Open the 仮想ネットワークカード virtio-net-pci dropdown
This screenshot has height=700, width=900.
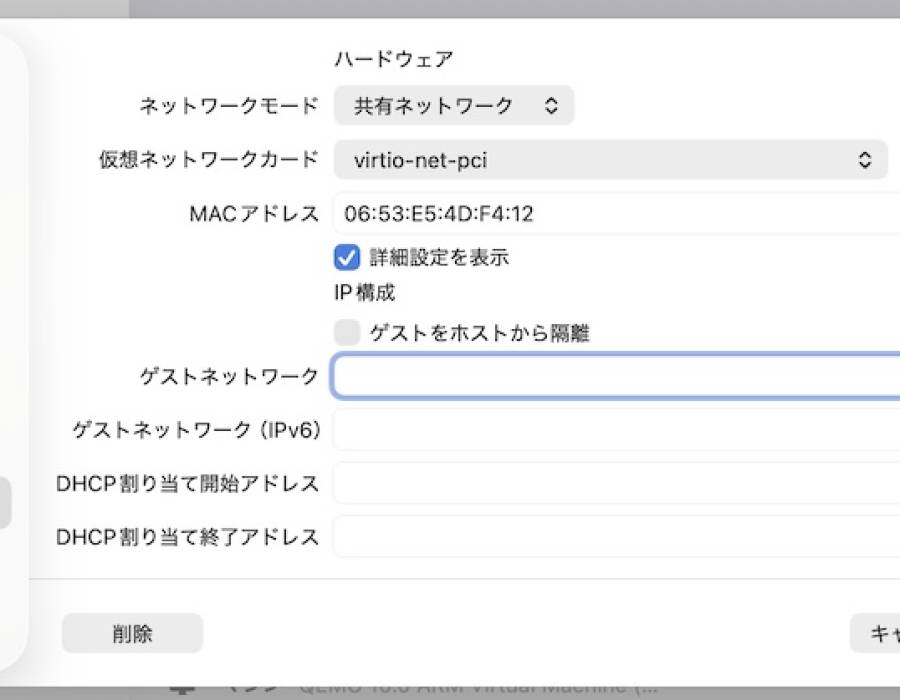(x=611, y=160)
